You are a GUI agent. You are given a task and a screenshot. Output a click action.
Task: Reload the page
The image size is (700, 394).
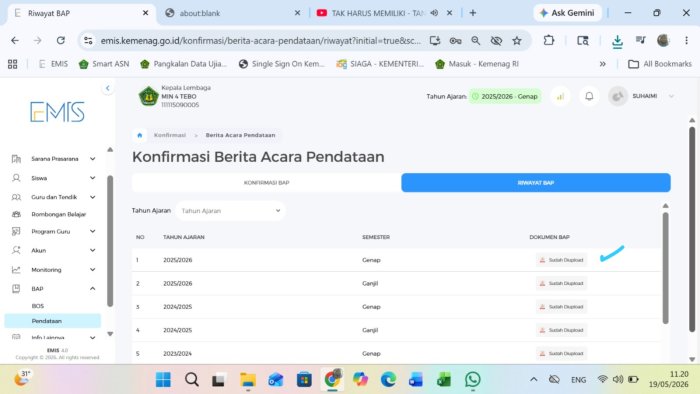61,41
